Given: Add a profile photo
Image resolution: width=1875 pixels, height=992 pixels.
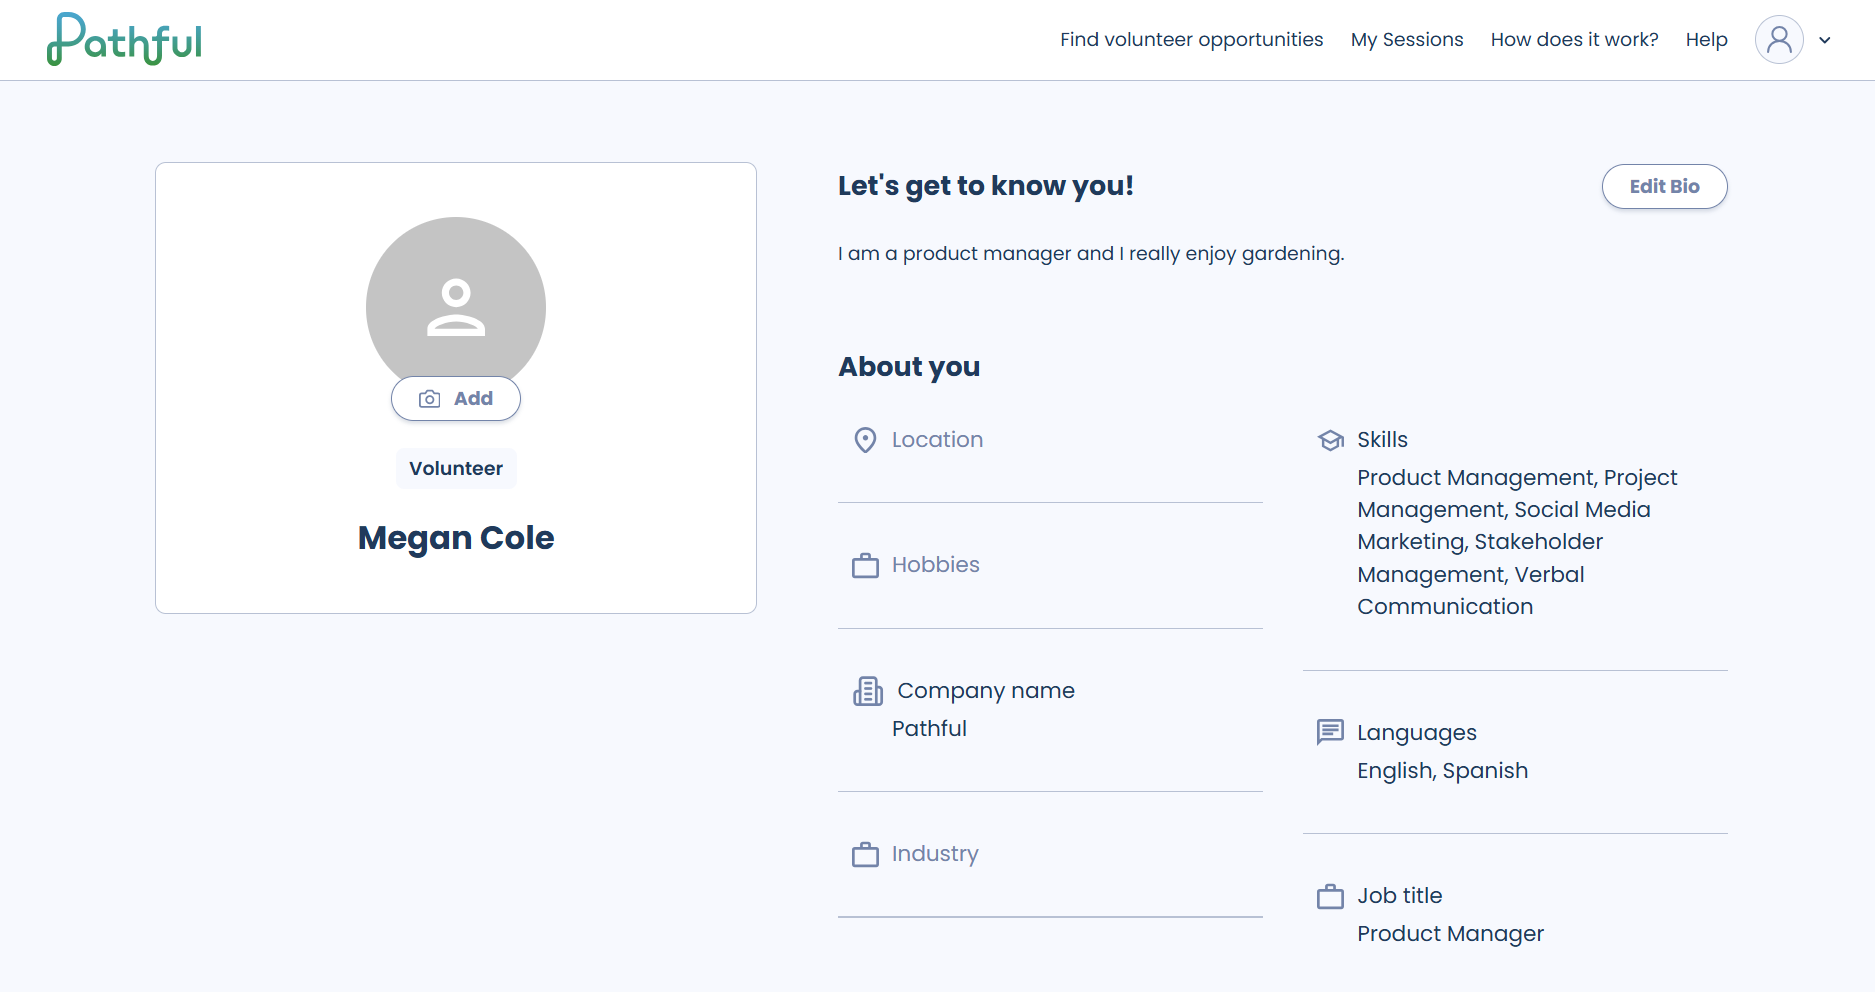Looking at the screenshot, I should [x=456, y=398].
